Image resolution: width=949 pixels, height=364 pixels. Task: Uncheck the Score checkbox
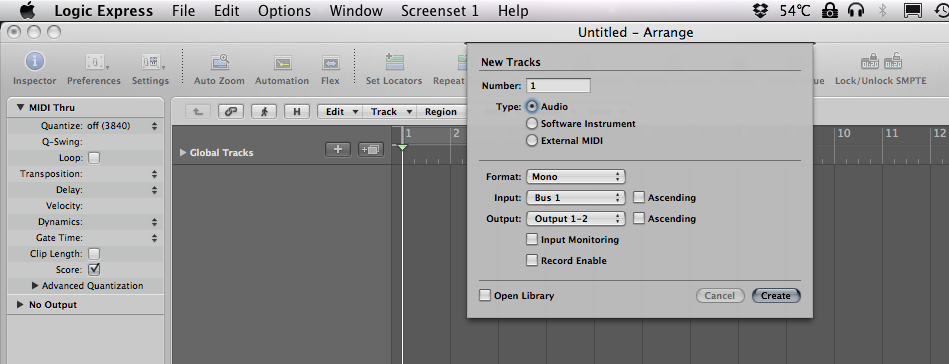94,270
